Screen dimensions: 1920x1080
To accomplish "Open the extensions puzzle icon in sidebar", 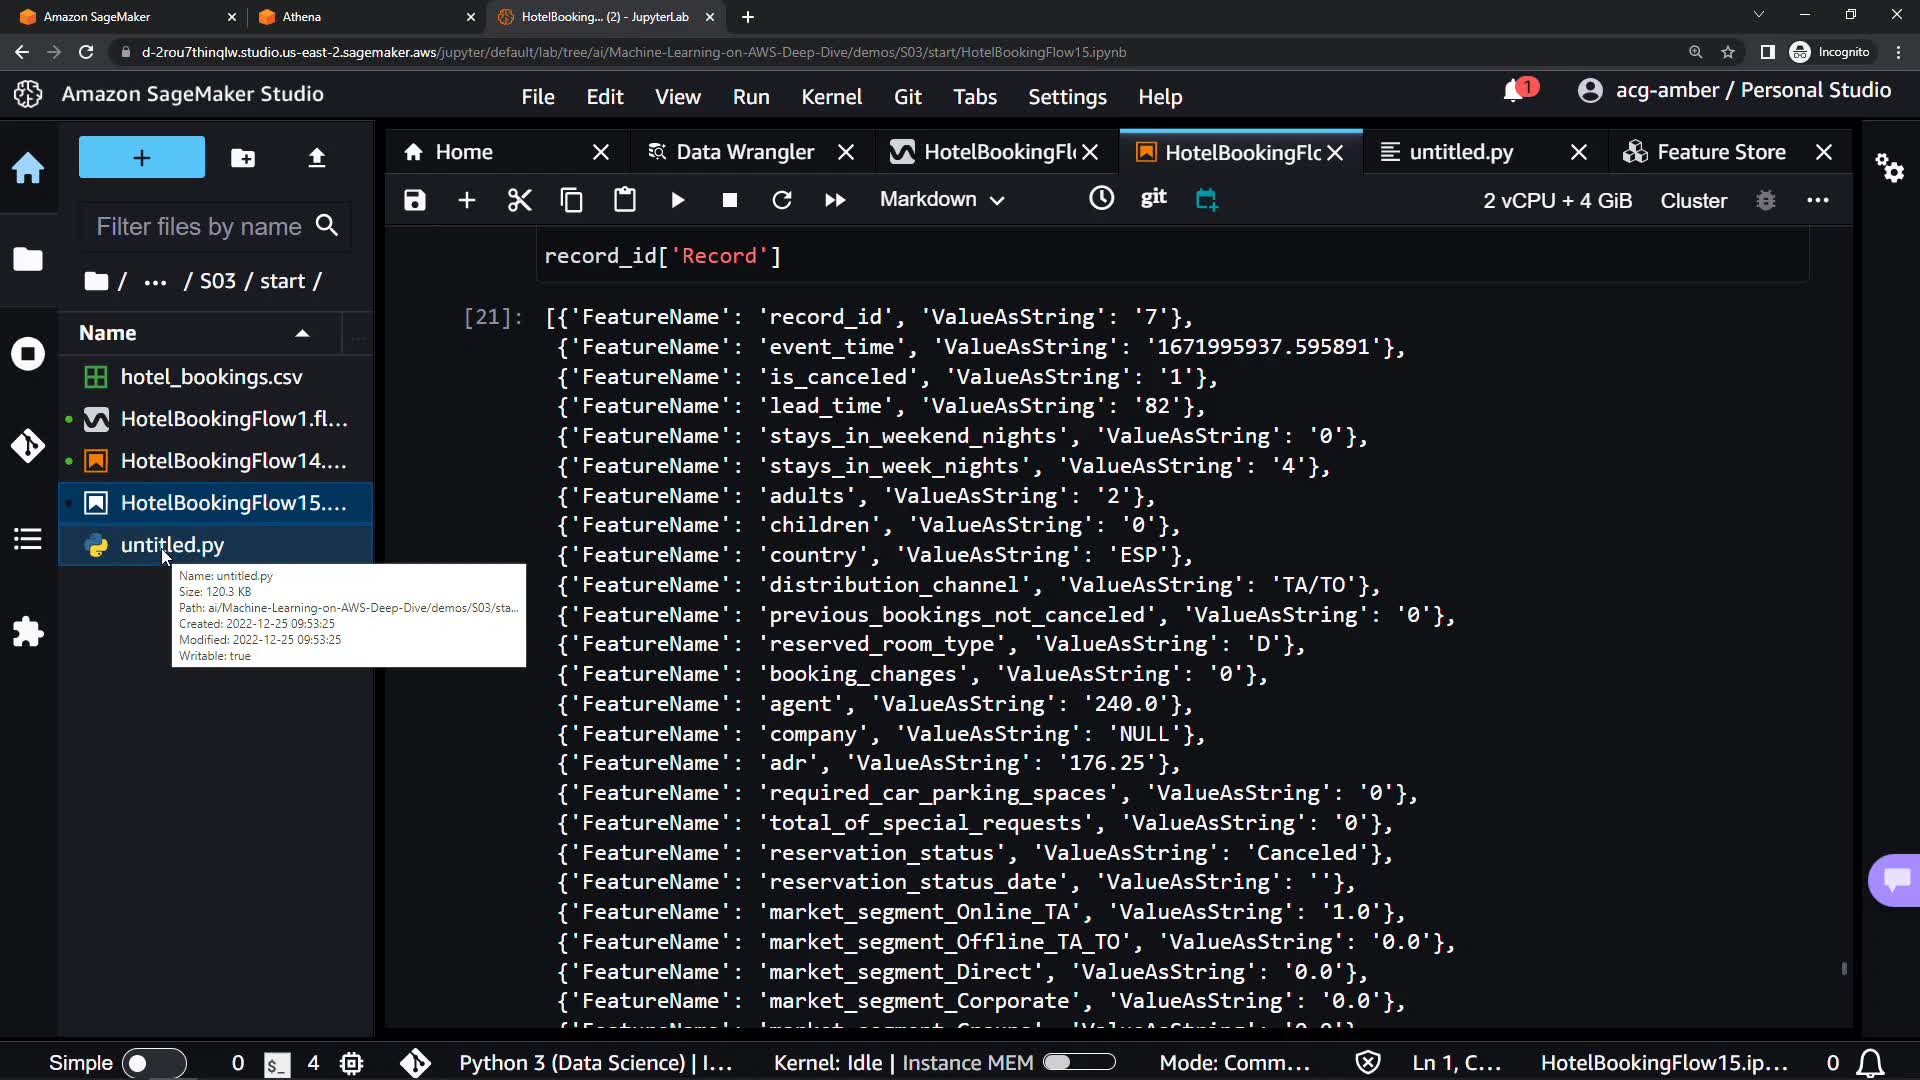I will pyautogui.click(x=28, y=632).
